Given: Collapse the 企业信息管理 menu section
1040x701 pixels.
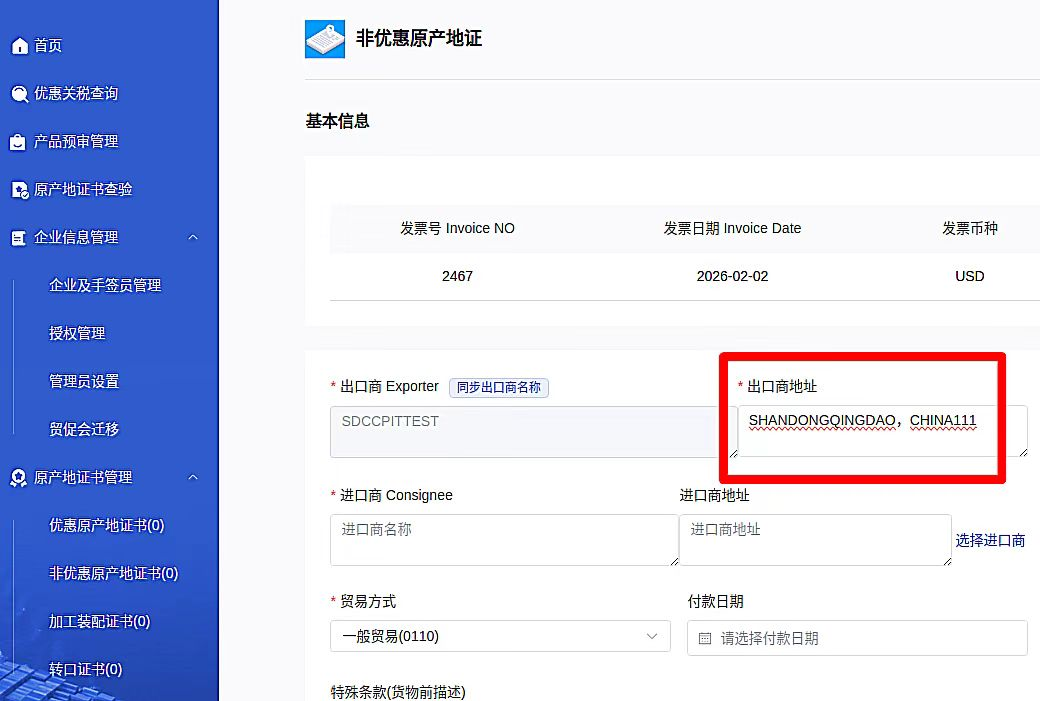Looking at the screenshot, I should [193, 238].
